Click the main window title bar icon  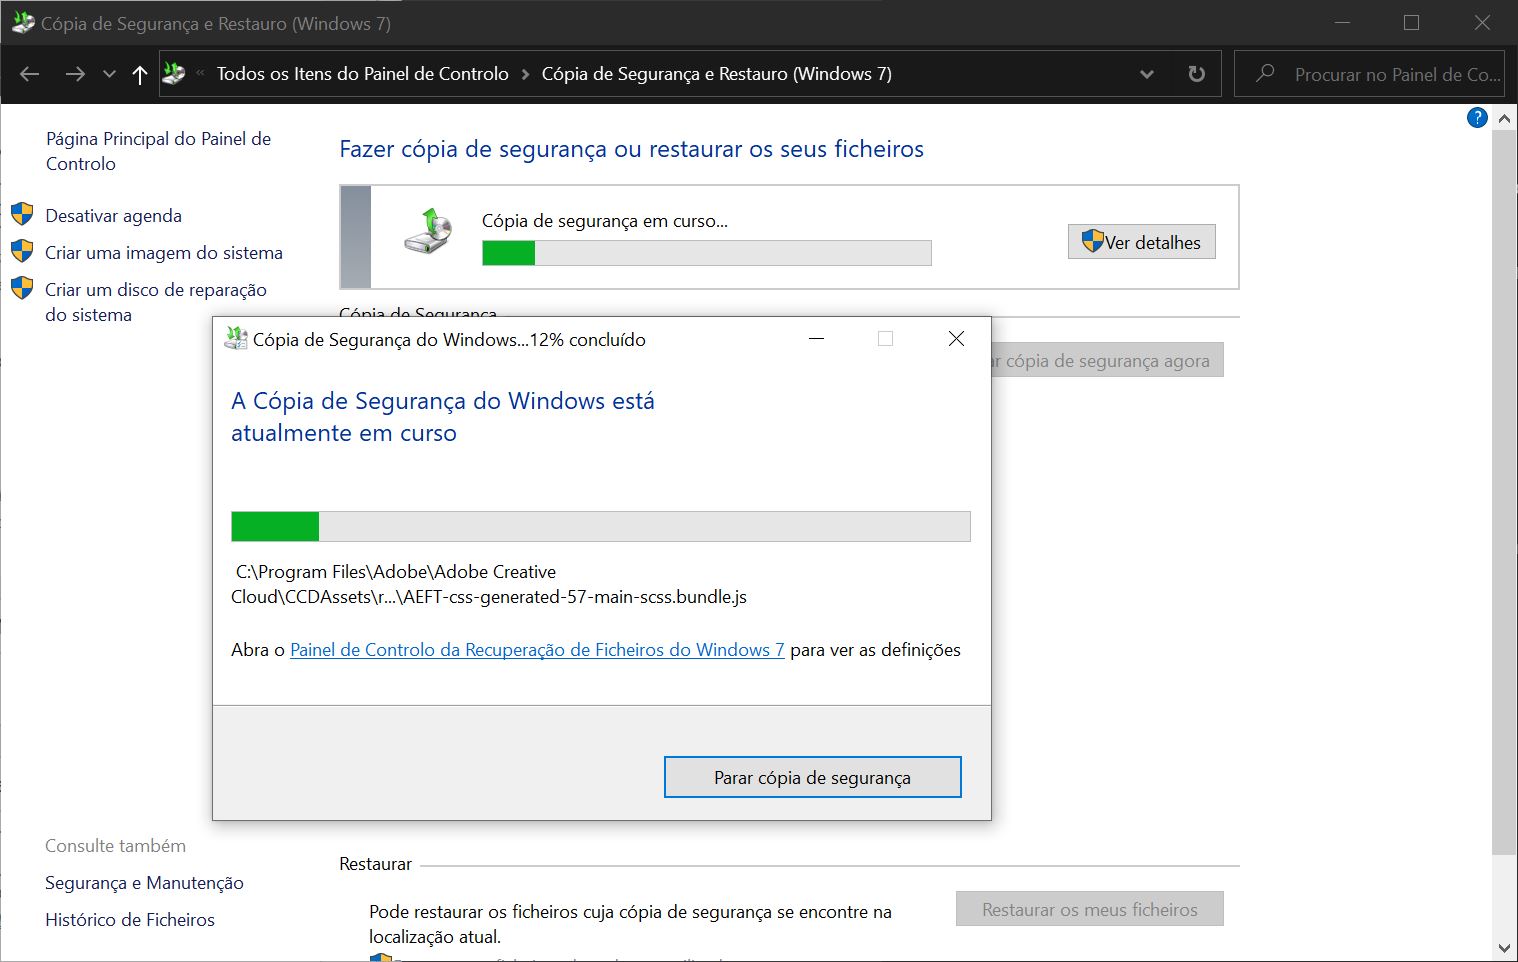click(x=23, y=23)
